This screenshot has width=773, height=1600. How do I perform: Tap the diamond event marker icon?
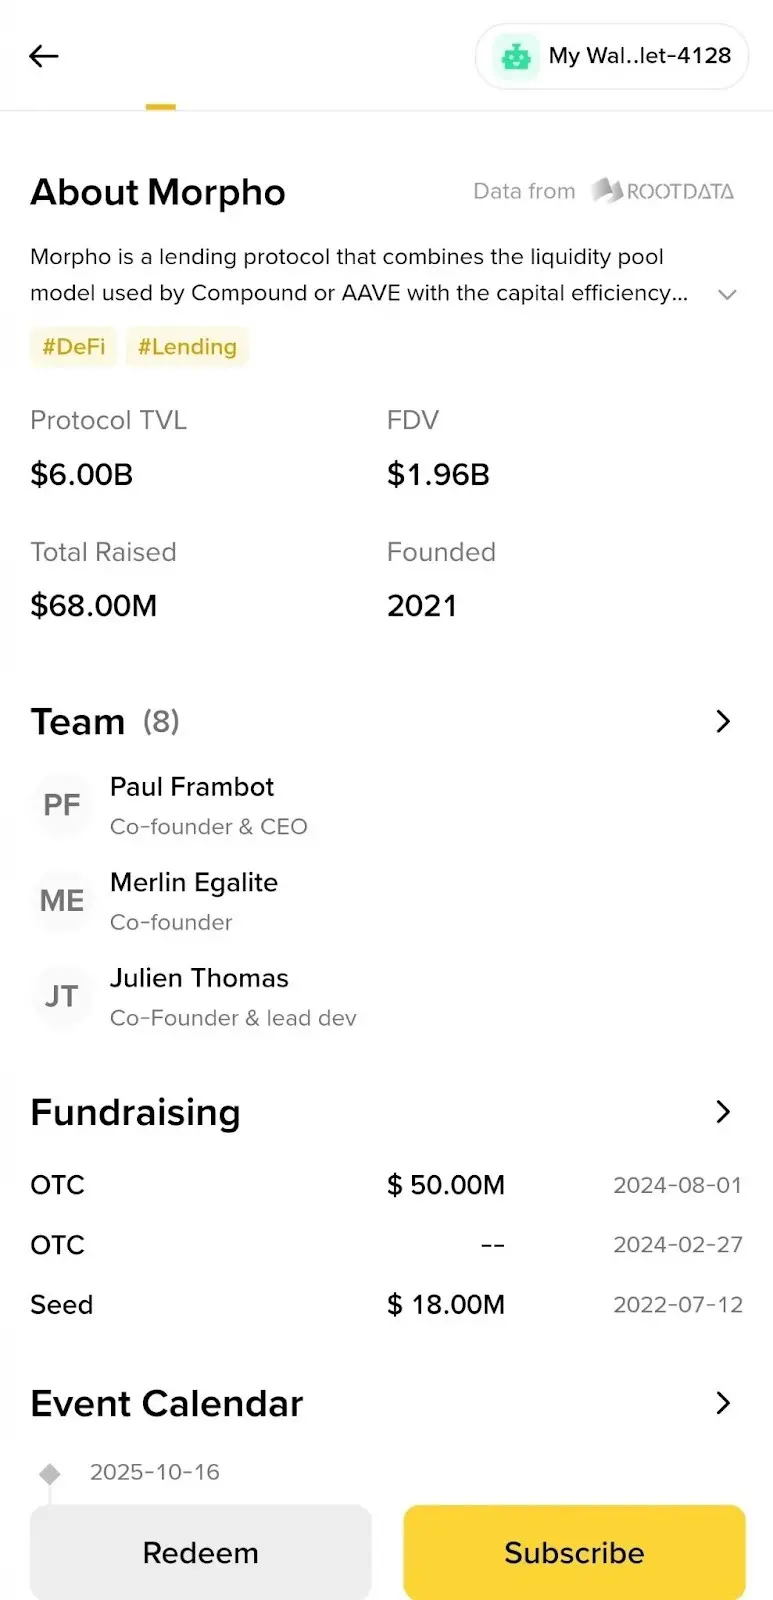pyautogui.click(x=50, y=1473)
